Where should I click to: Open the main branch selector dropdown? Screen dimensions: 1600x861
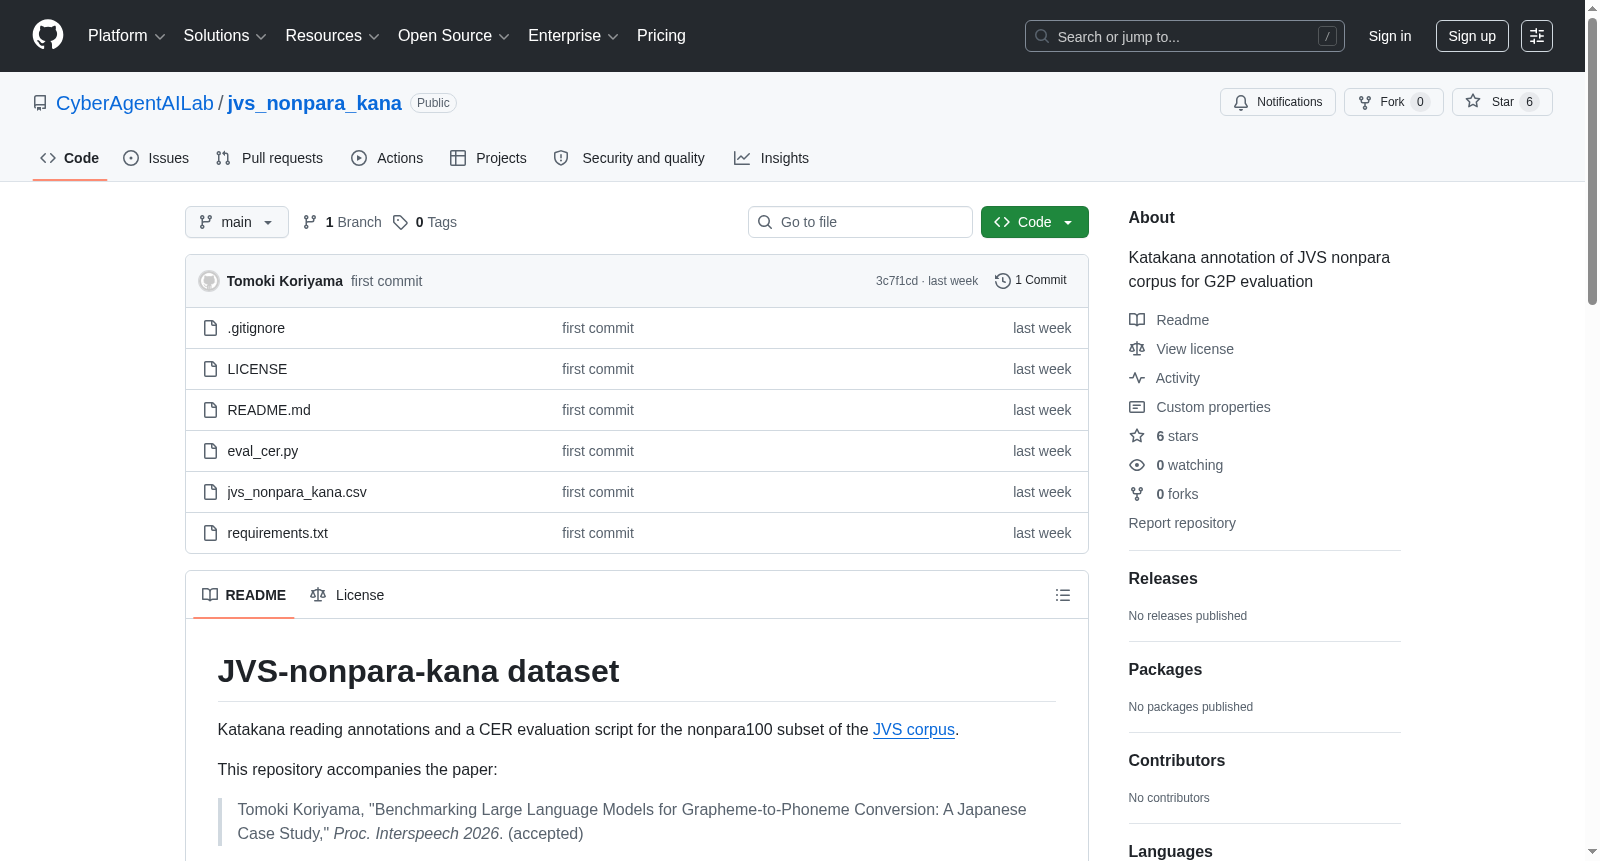point(237,222)
